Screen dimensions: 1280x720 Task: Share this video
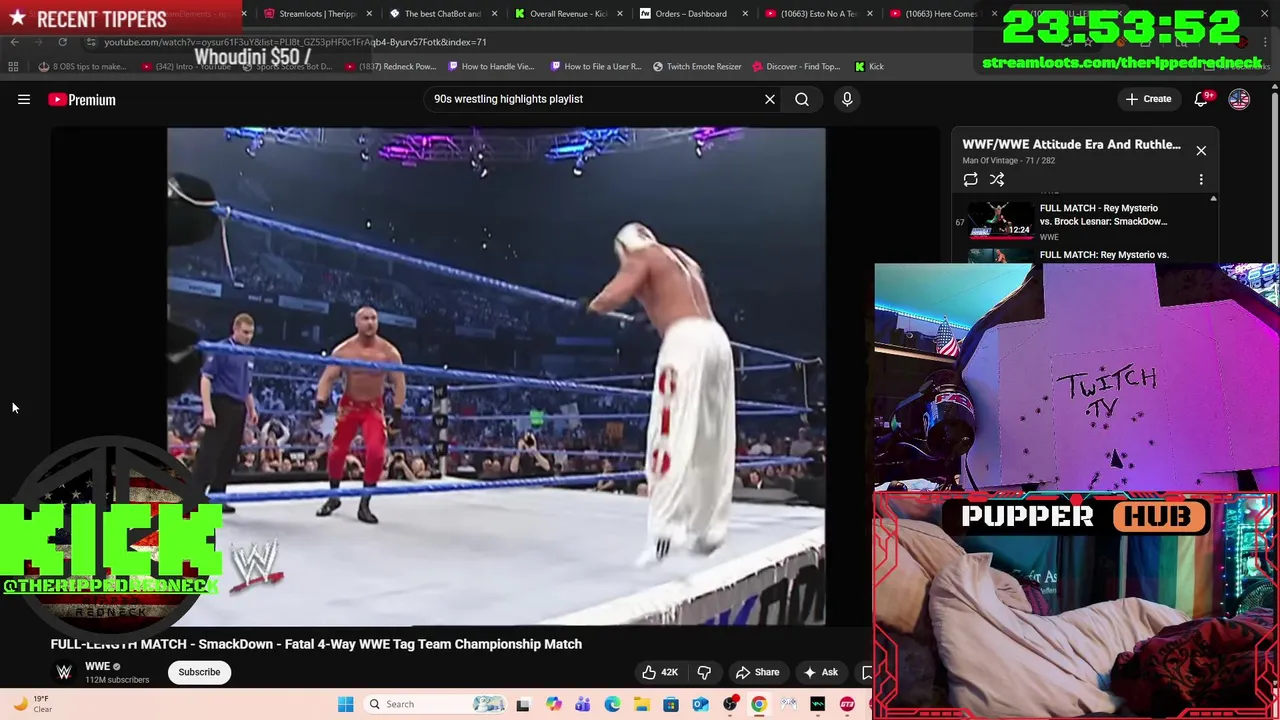[757, 672]
